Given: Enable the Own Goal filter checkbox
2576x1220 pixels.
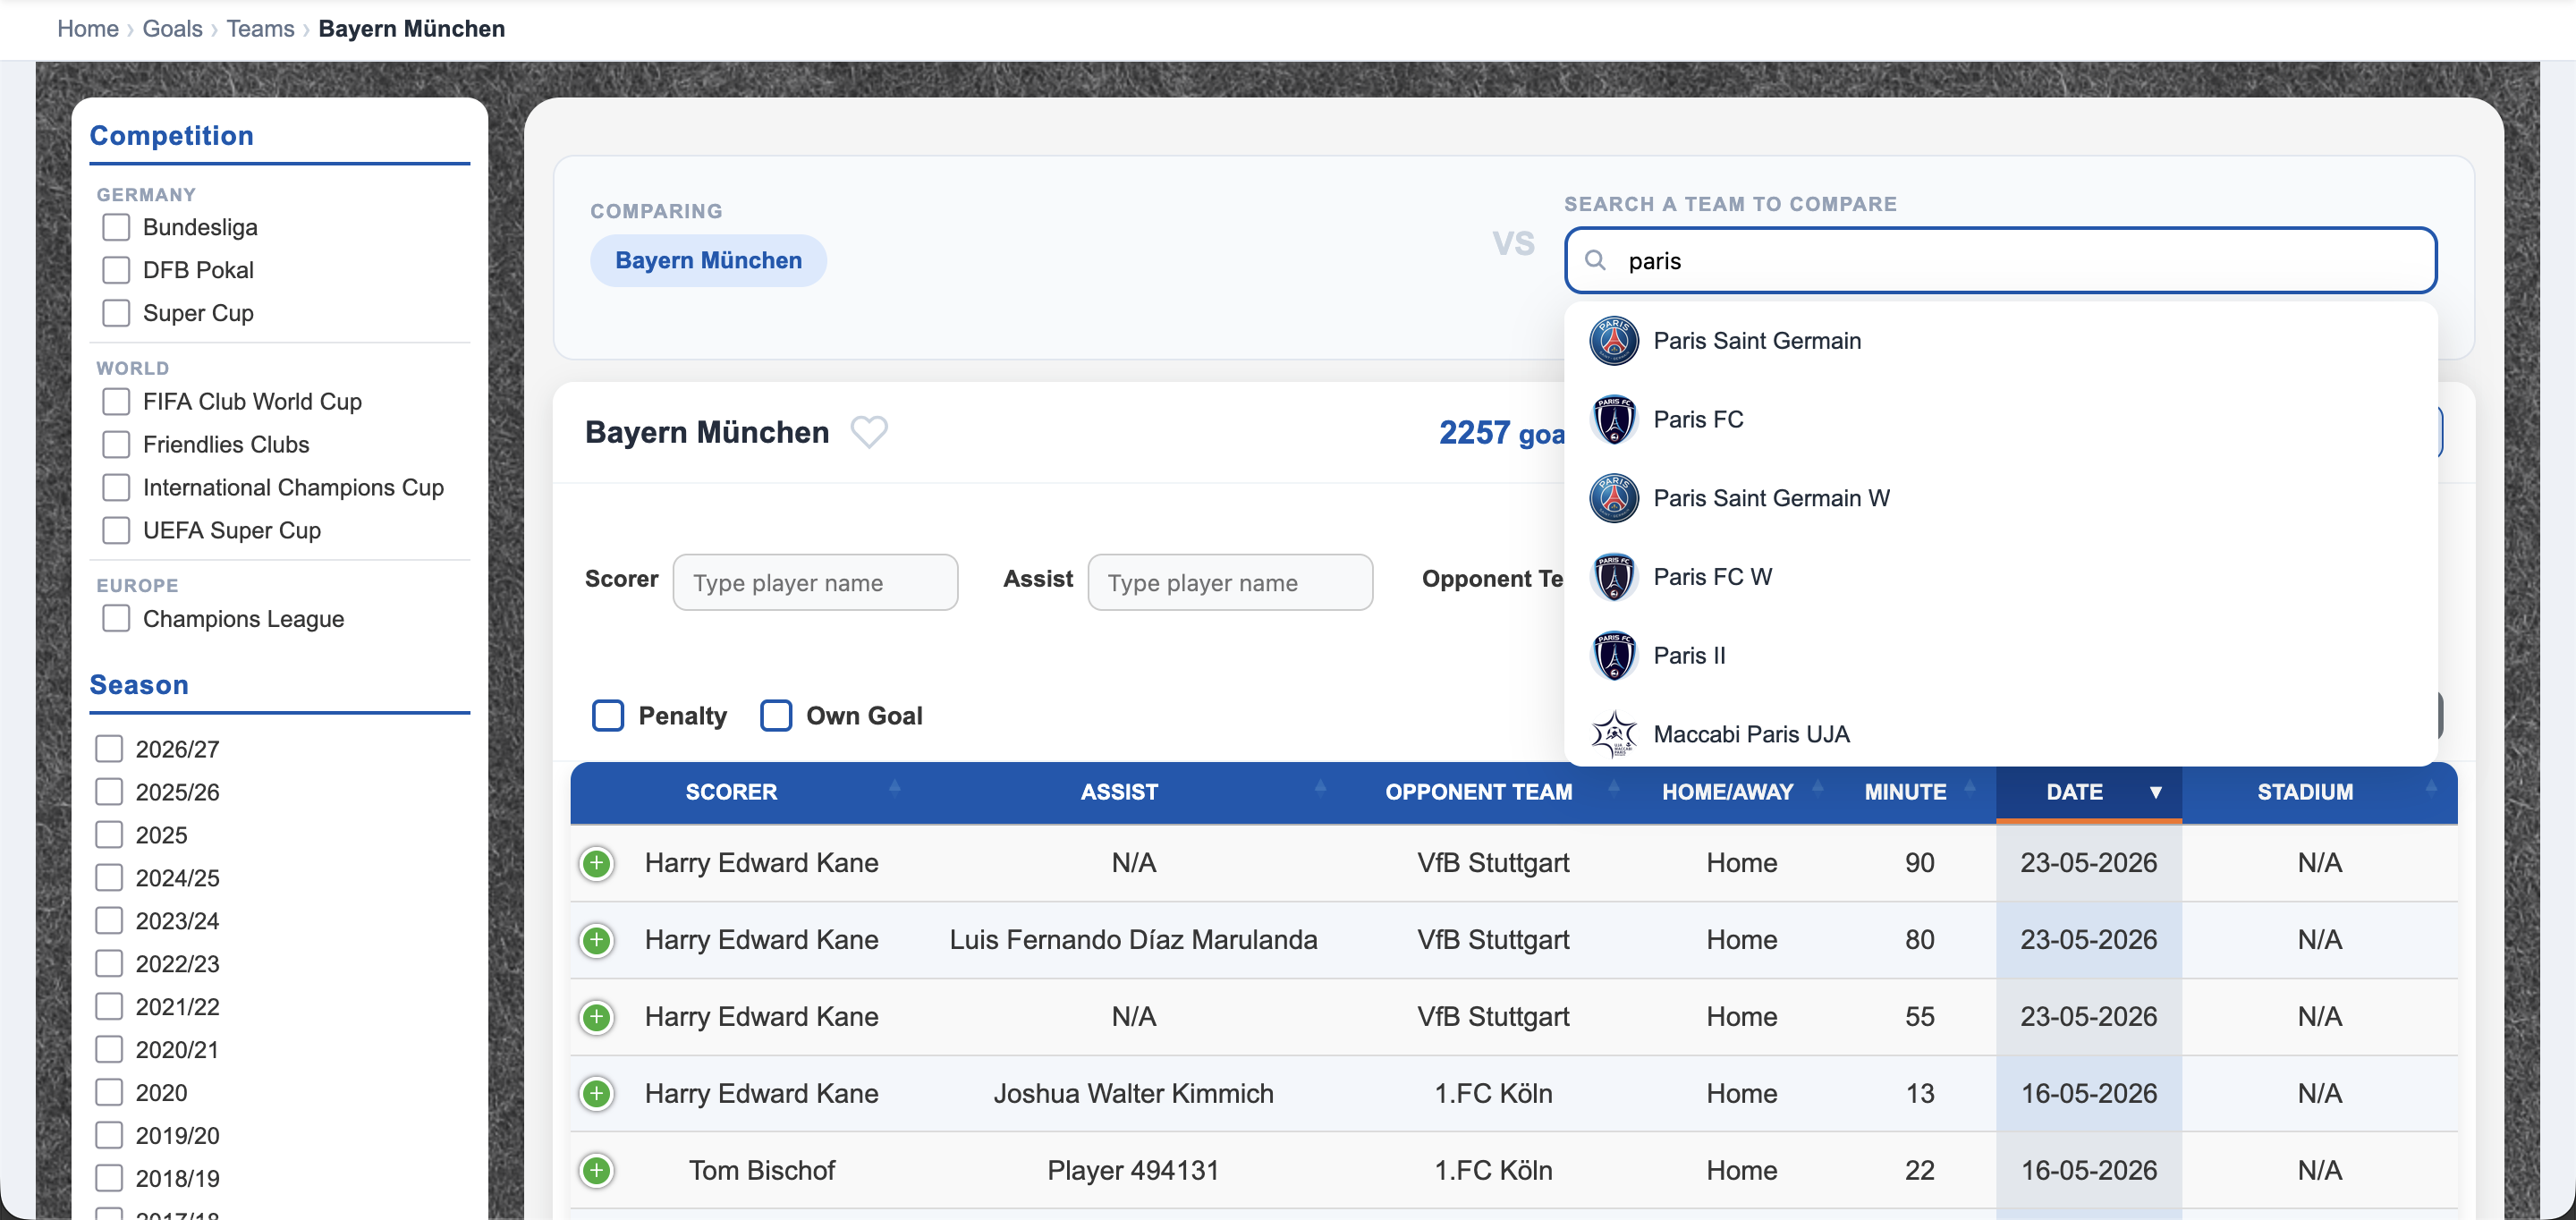Looking at the screenshot, I should (776, 716).
